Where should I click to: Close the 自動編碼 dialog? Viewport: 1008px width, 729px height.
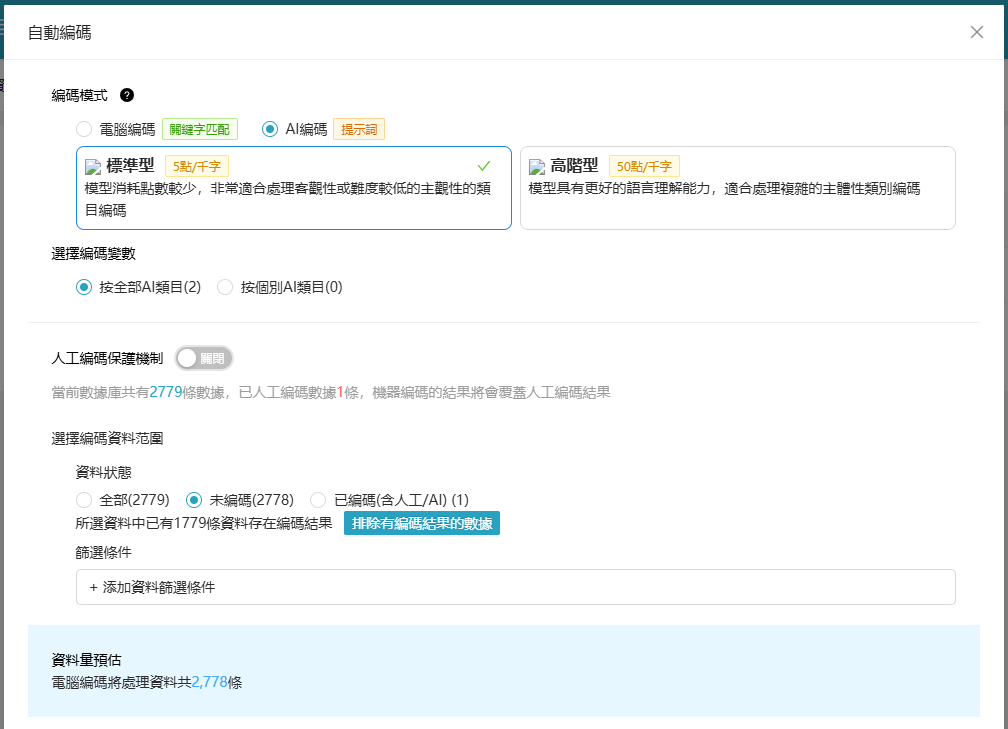click(977, 32)
